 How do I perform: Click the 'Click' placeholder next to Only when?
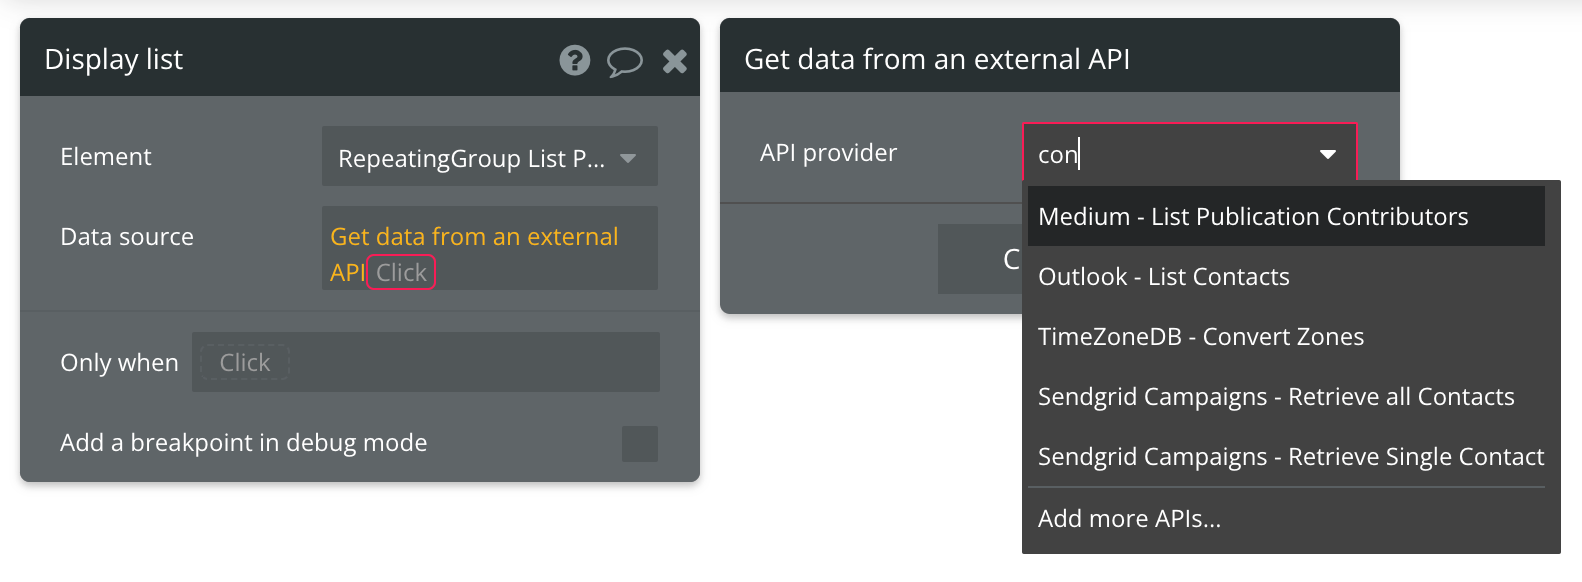point(245,363)
